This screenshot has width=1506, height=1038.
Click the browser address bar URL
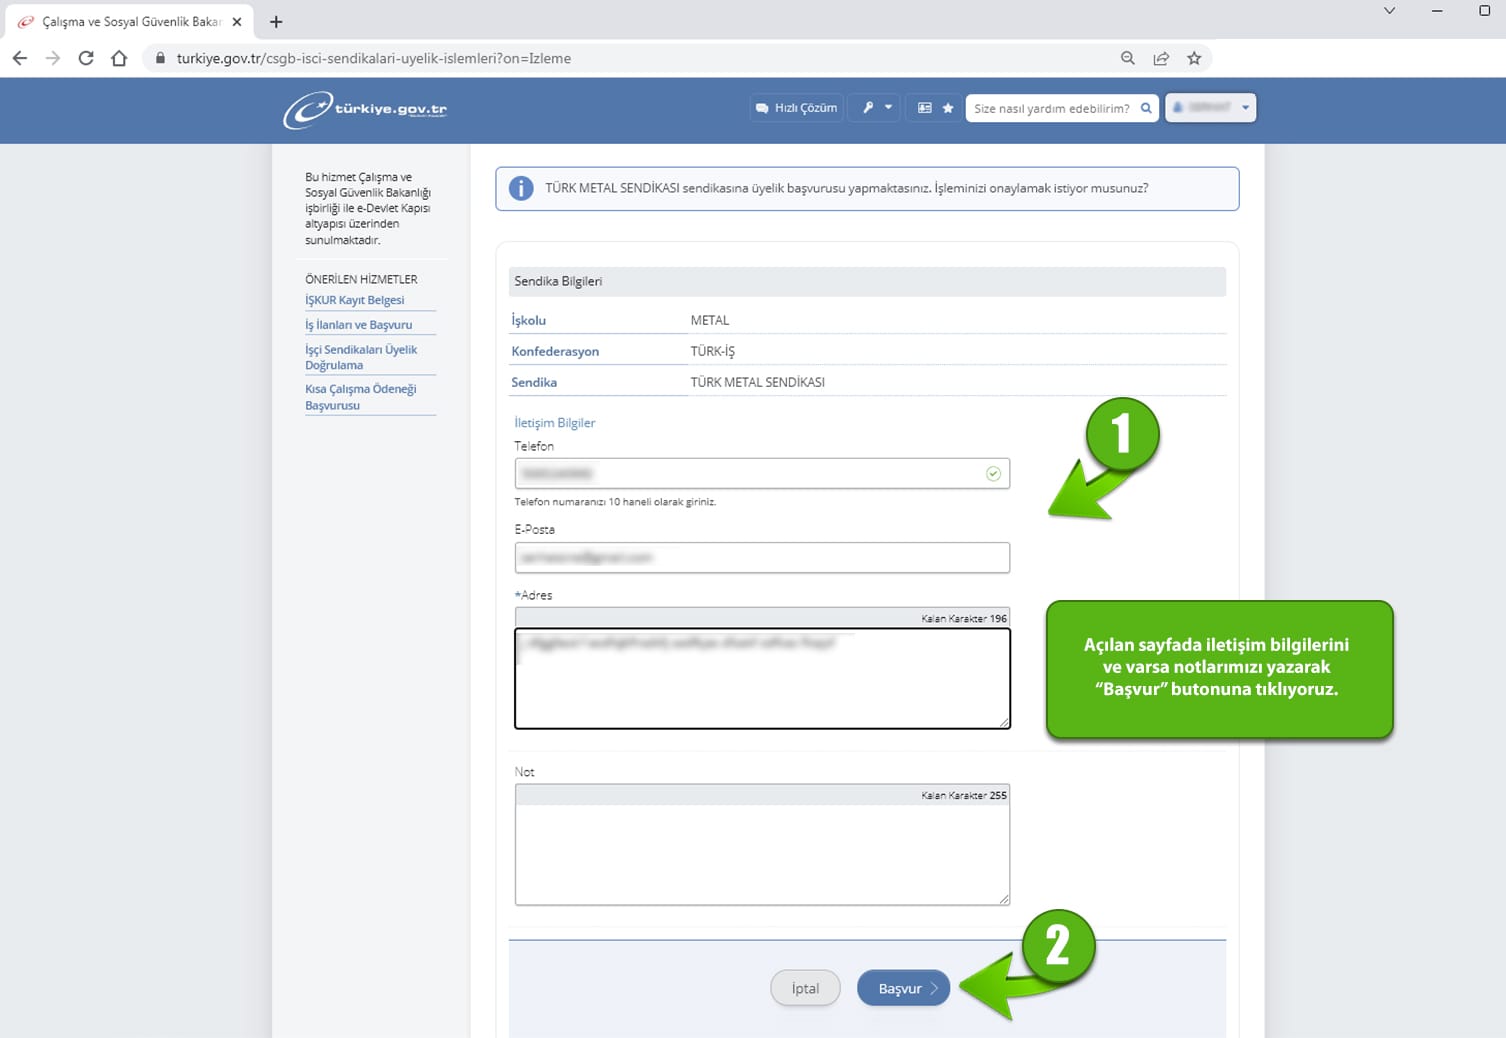coord(374,58)
